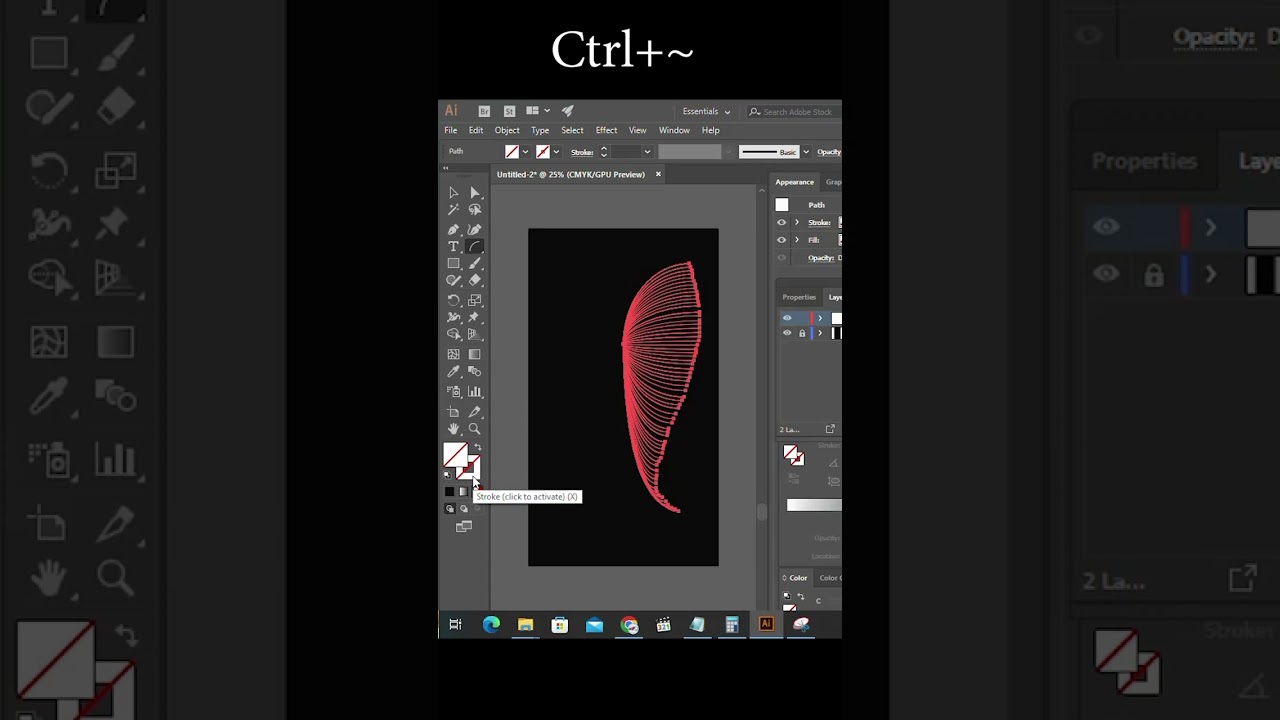Expand the Stroke attribute in Appearance panel
Image resolution: width=1280 pixels, height=720 pixels.
[x=797, y=222]
